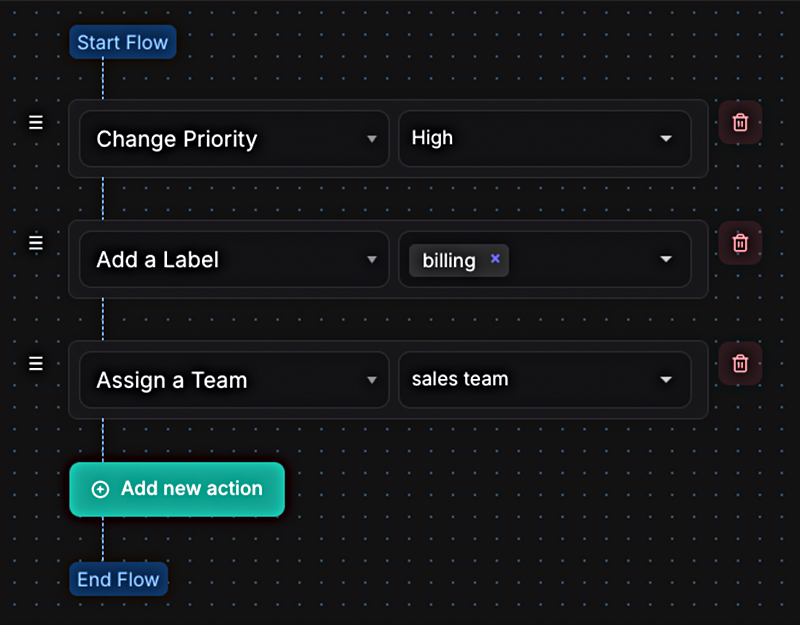800x625 pixels.
Task: Click the Start Flow node
Action: click(x=123, y=42)
